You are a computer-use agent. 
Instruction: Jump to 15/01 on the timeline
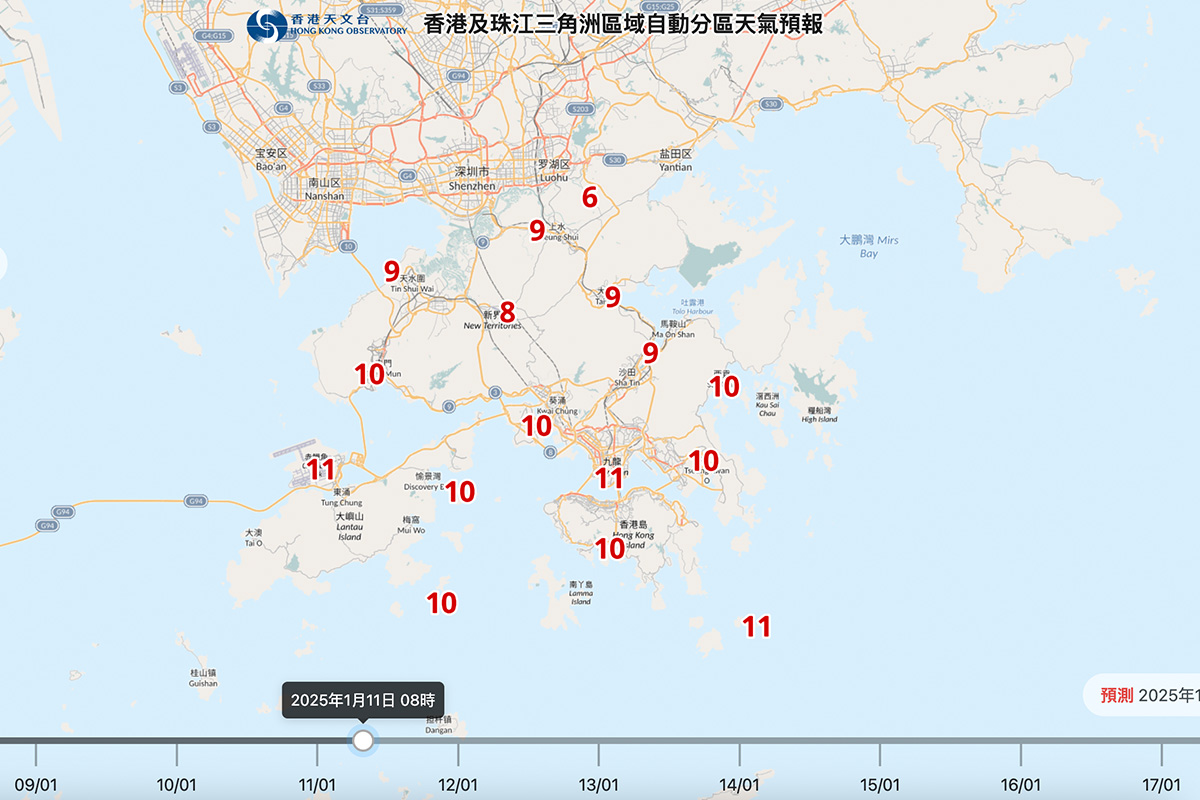(x=880, y=785)
